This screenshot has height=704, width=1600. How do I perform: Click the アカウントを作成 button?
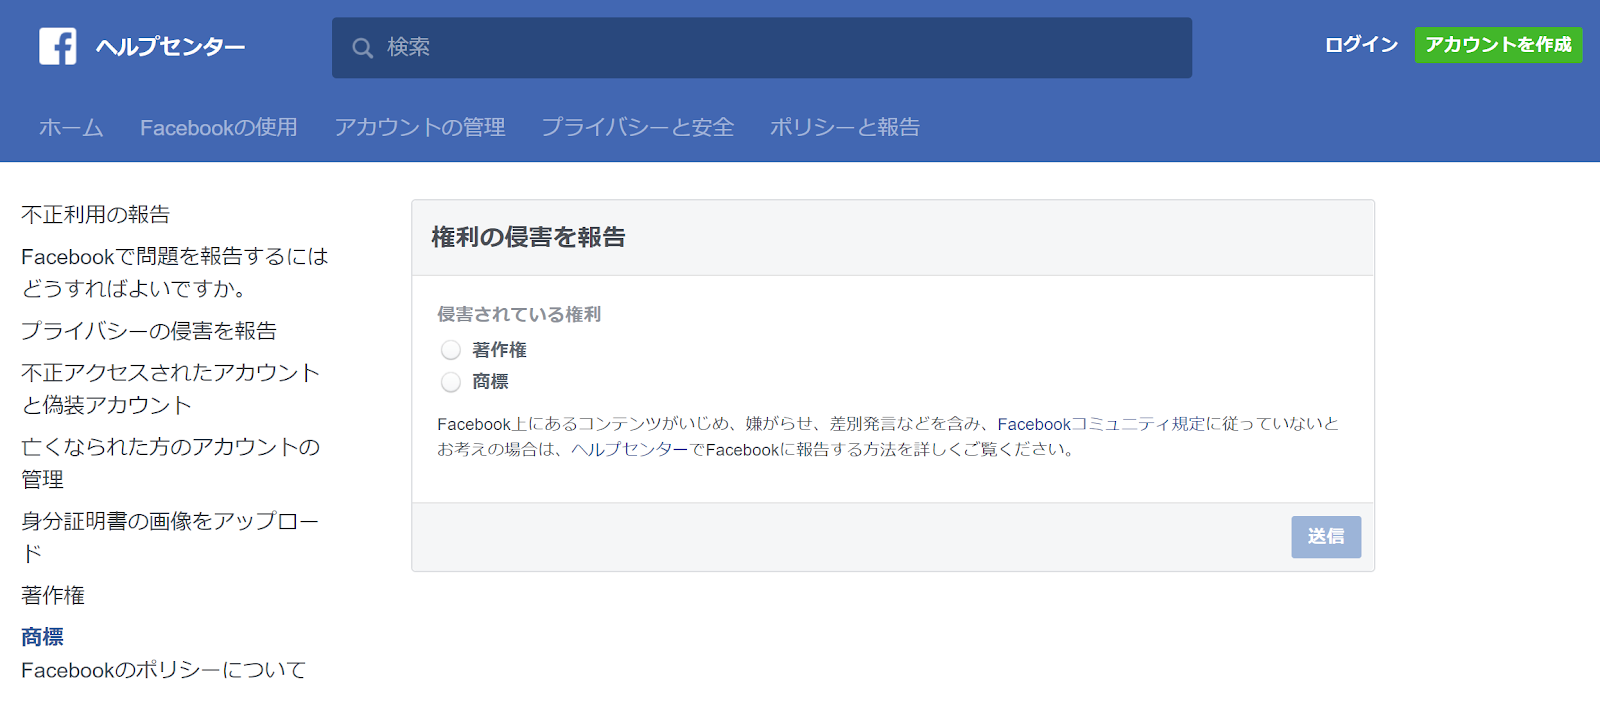[1498, 45]
